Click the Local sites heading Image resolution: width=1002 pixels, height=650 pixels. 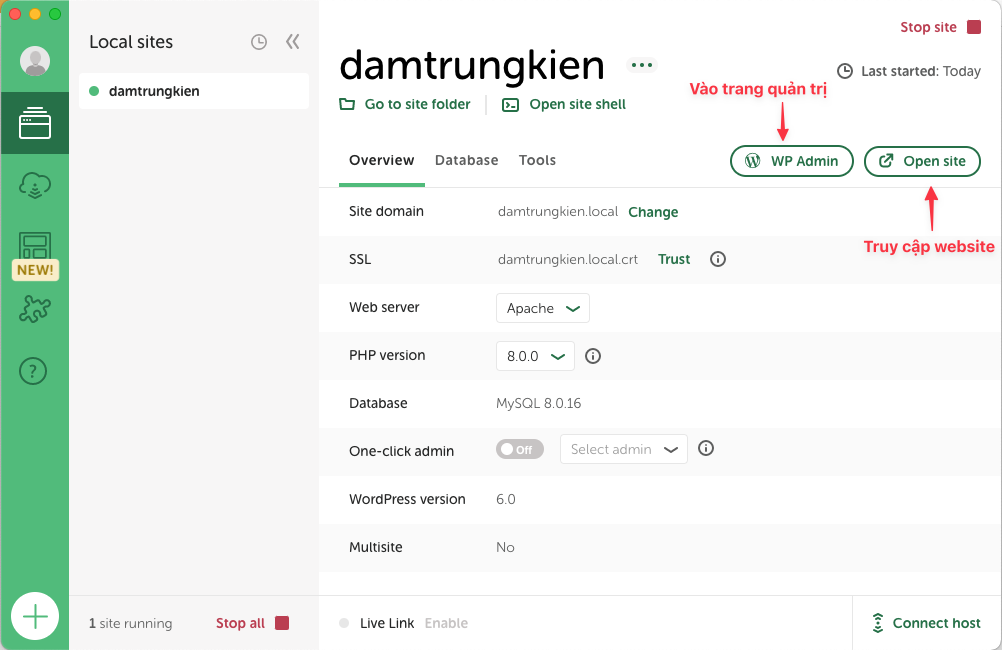click(131, 42)
